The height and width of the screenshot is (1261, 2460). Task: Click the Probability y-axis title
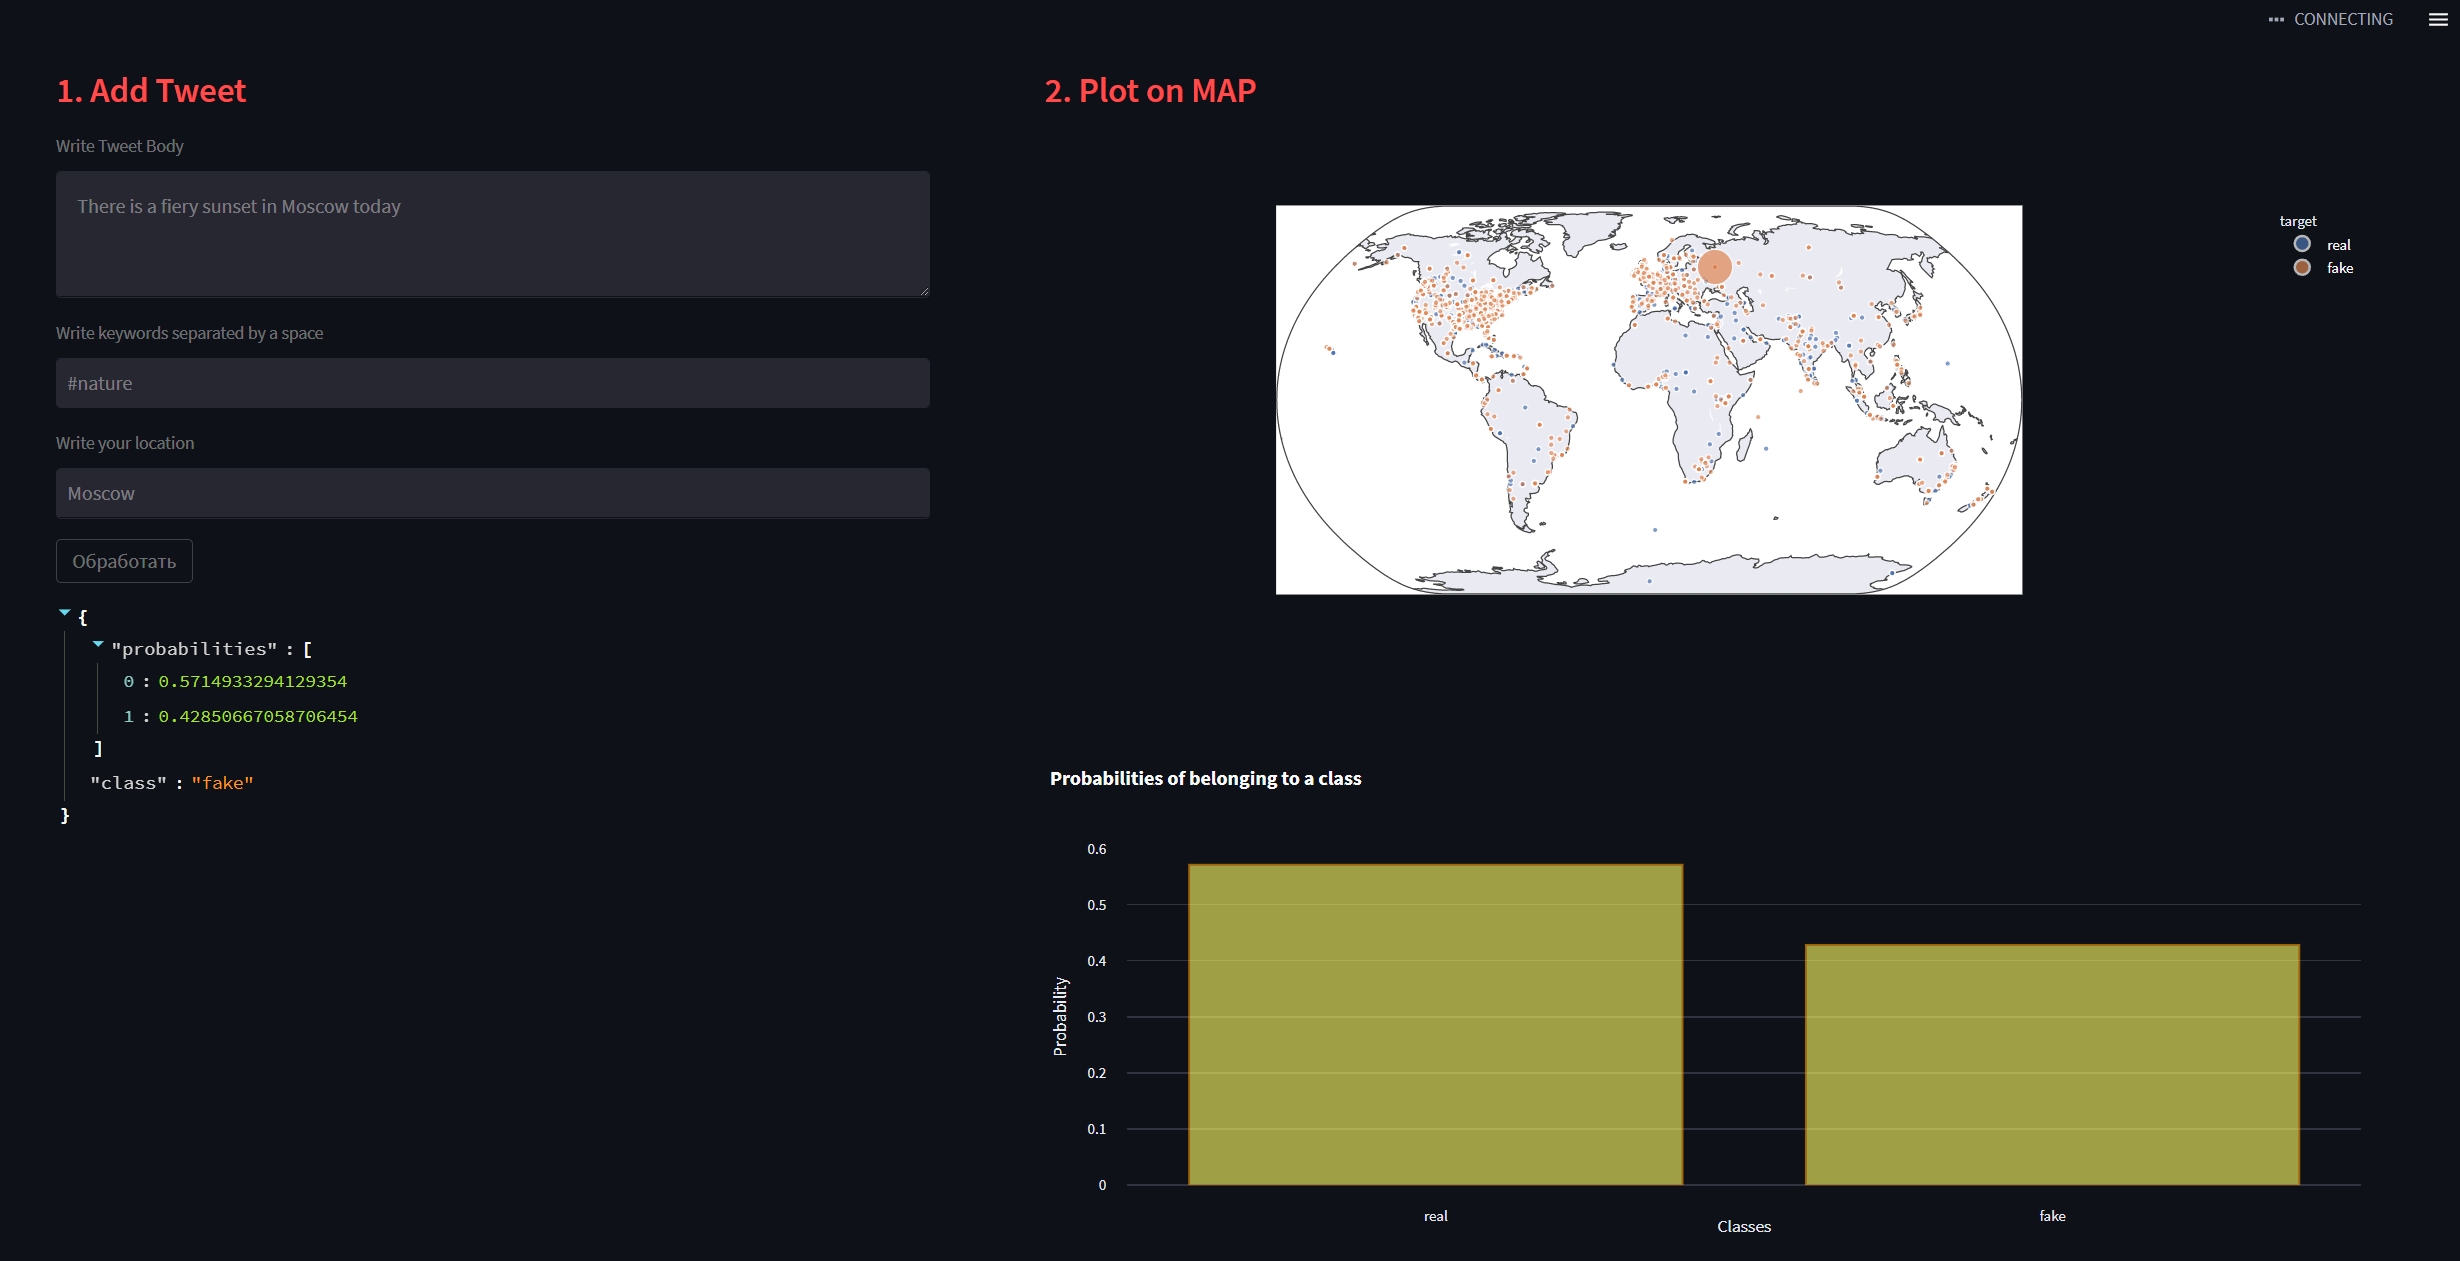(x=1060, y=1016)
